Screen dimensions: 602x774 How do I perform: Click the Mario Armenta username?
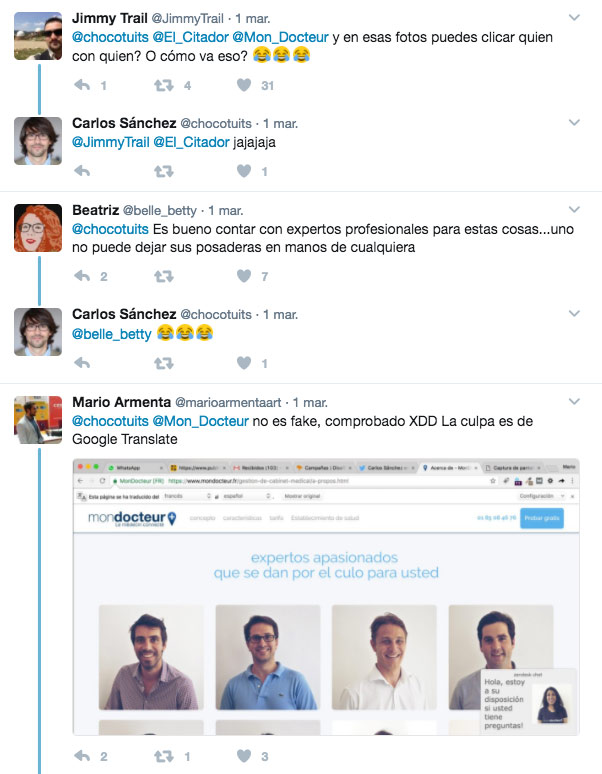click(x=121, y=402)
